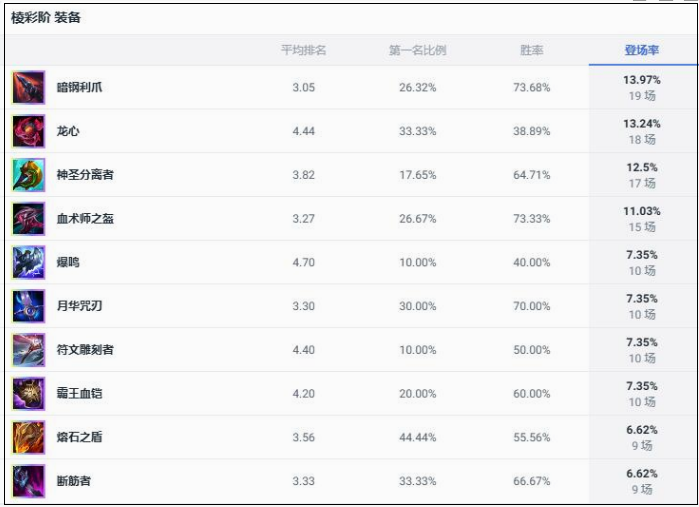Click the 龙心 item icon
This screenshot has width=699, height=507.
(29, 131)
